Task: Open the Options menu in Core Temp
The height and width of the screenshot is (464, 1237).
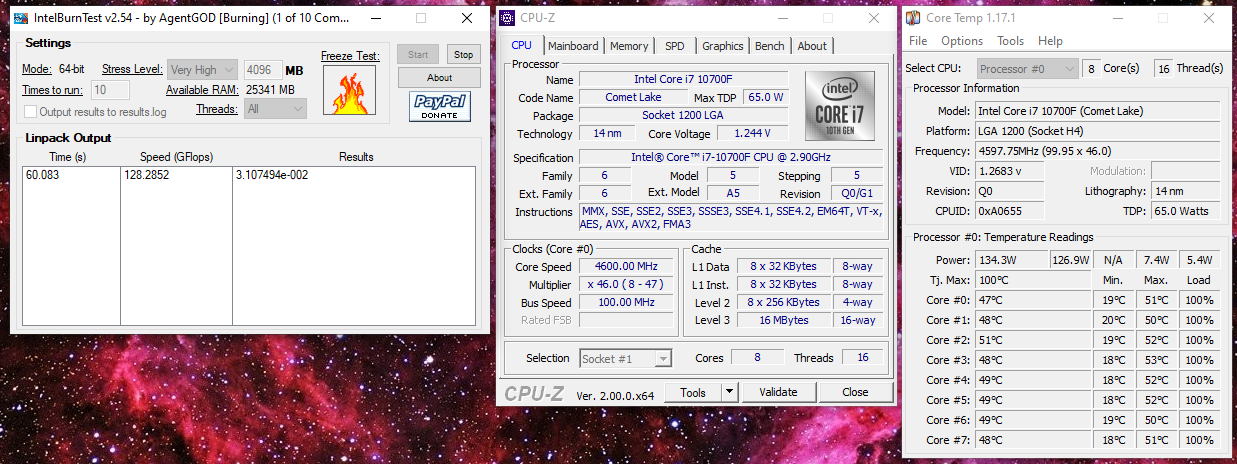Action: pos(961,41)
